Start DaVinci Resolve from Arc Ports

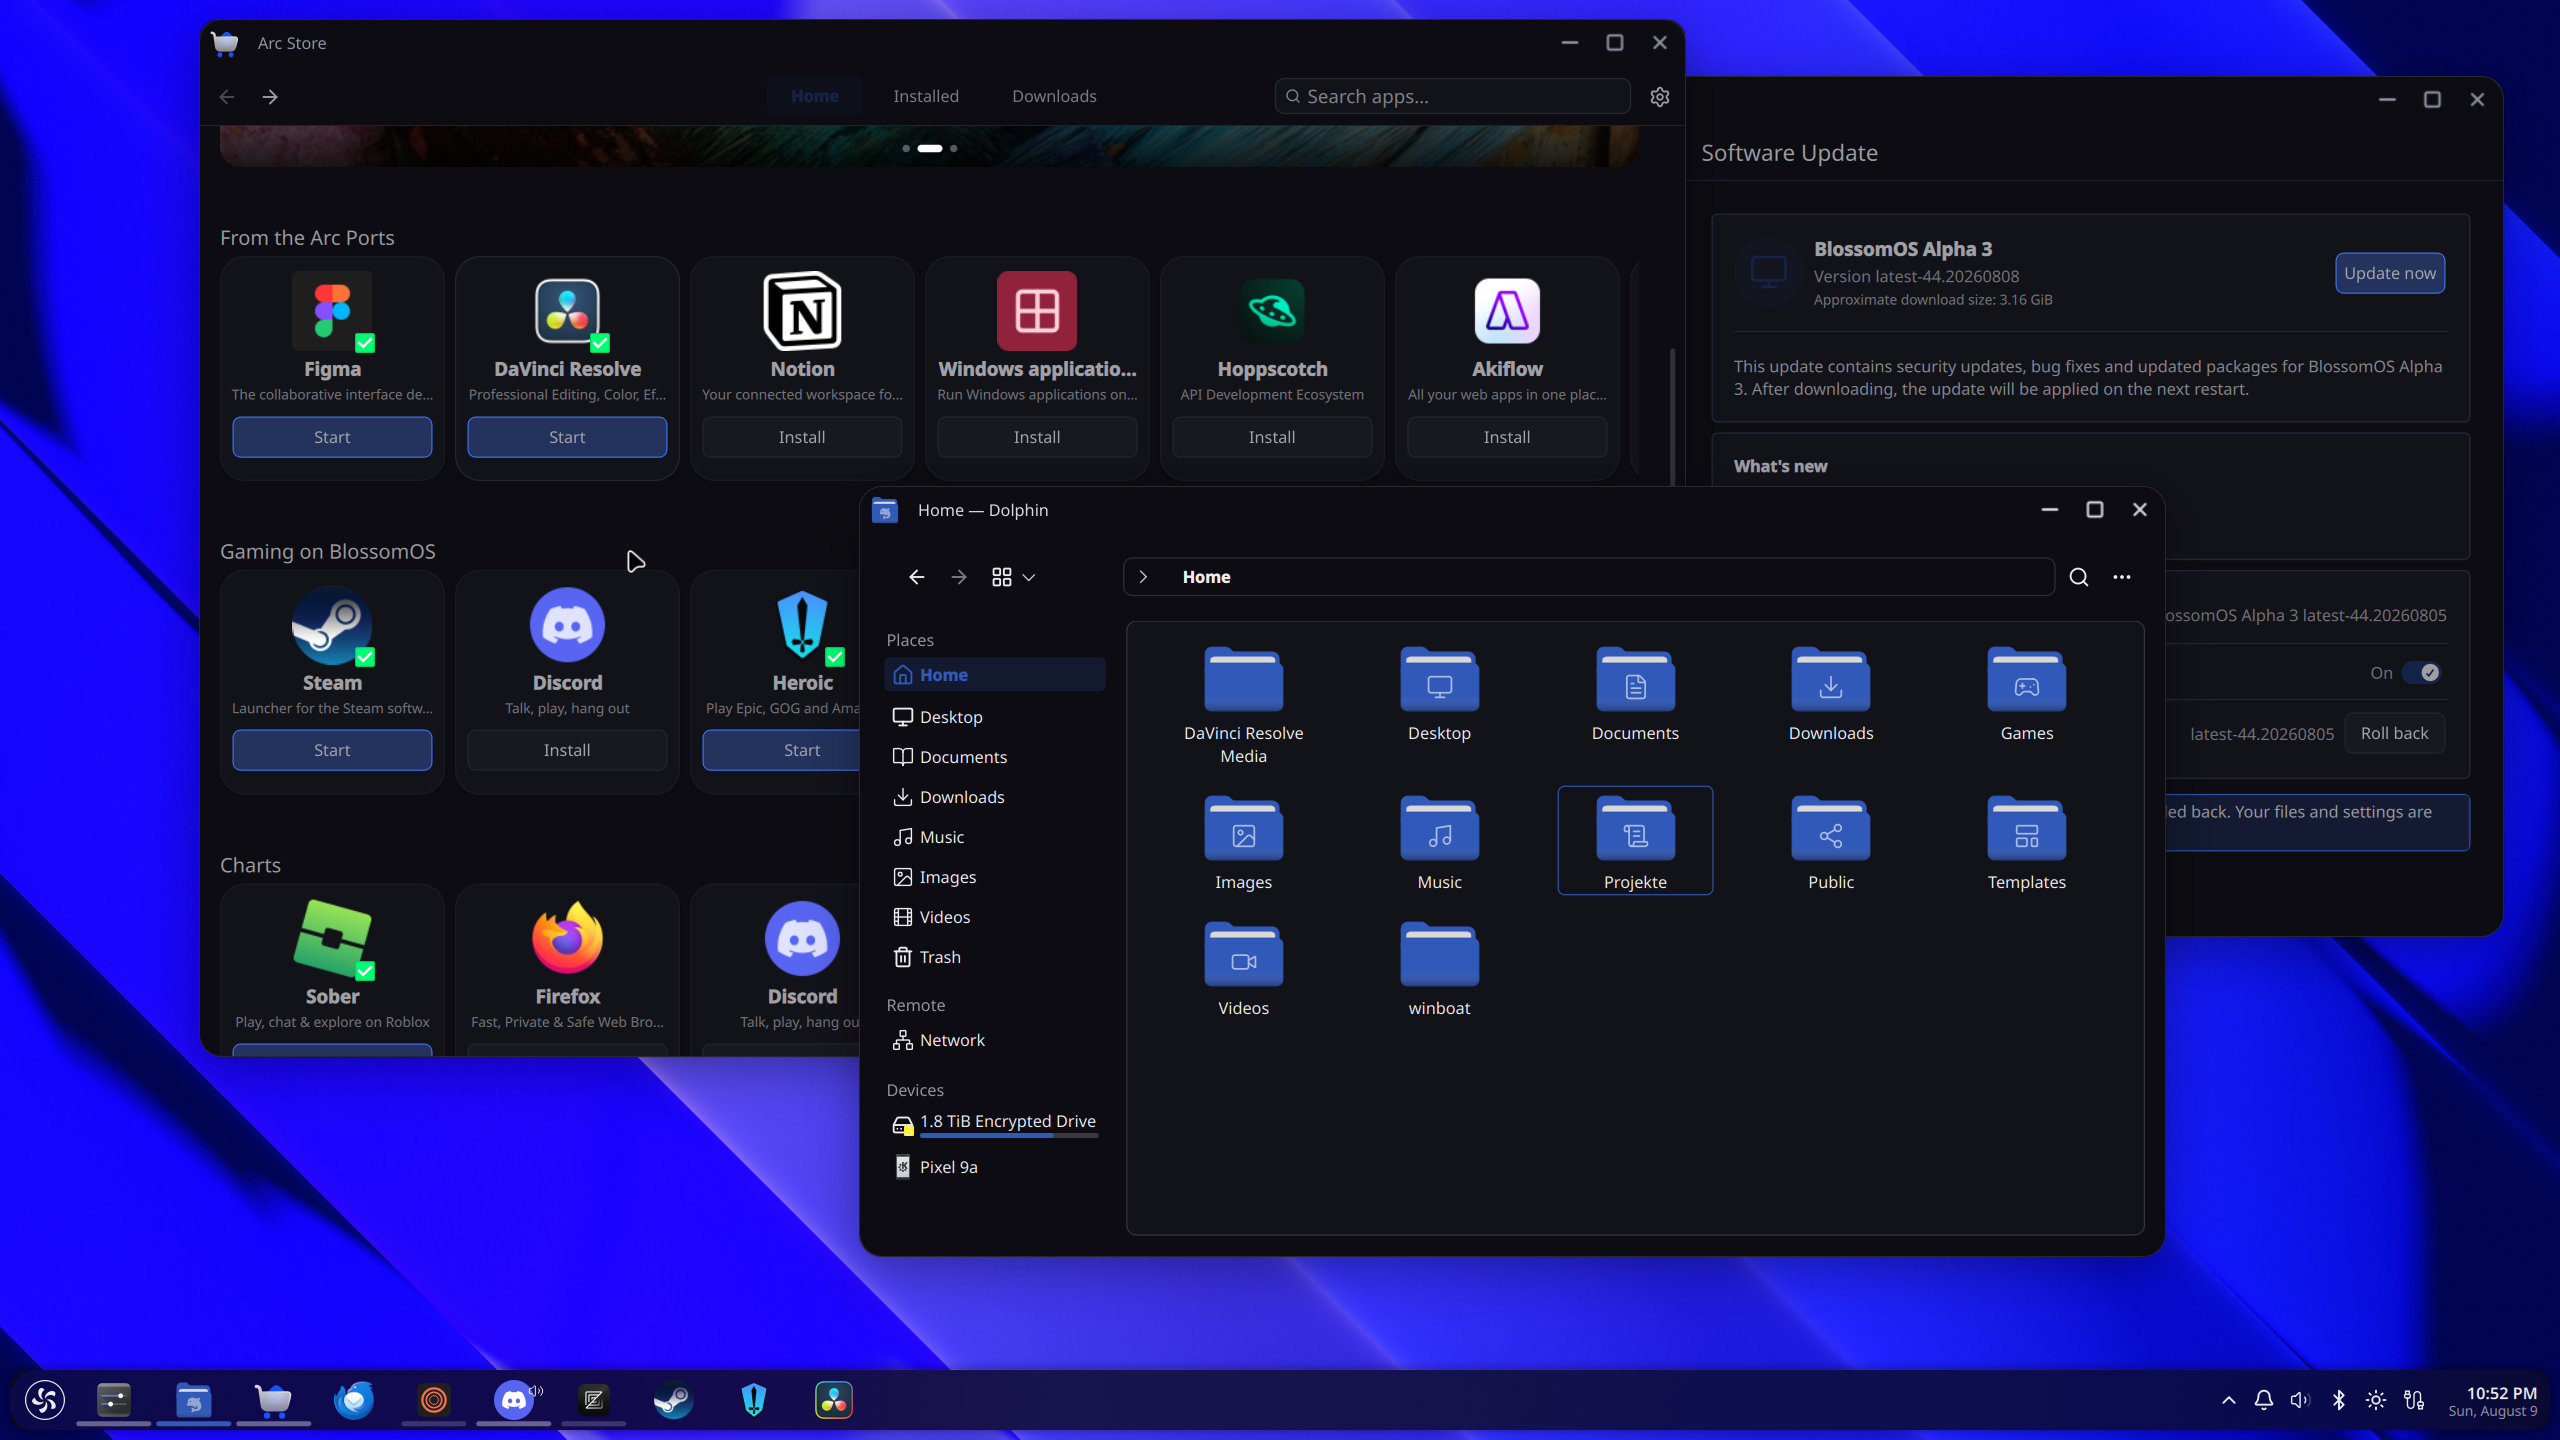(x=567, y=437)
